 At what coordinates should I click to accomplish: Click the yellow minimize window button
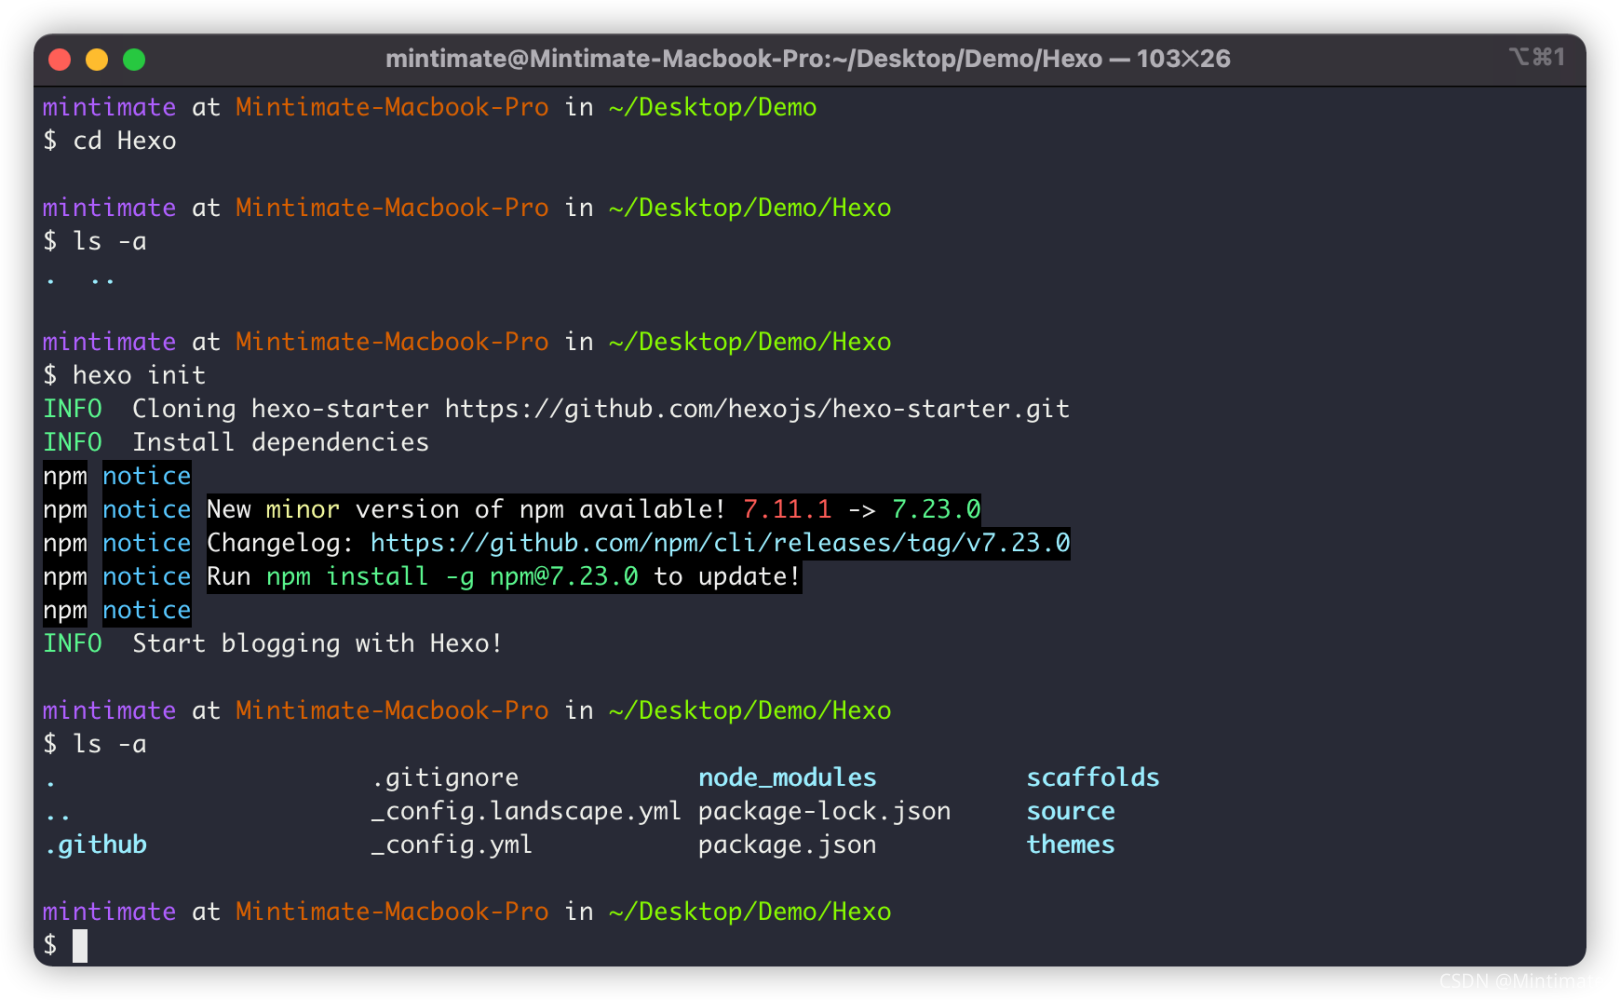97,60
